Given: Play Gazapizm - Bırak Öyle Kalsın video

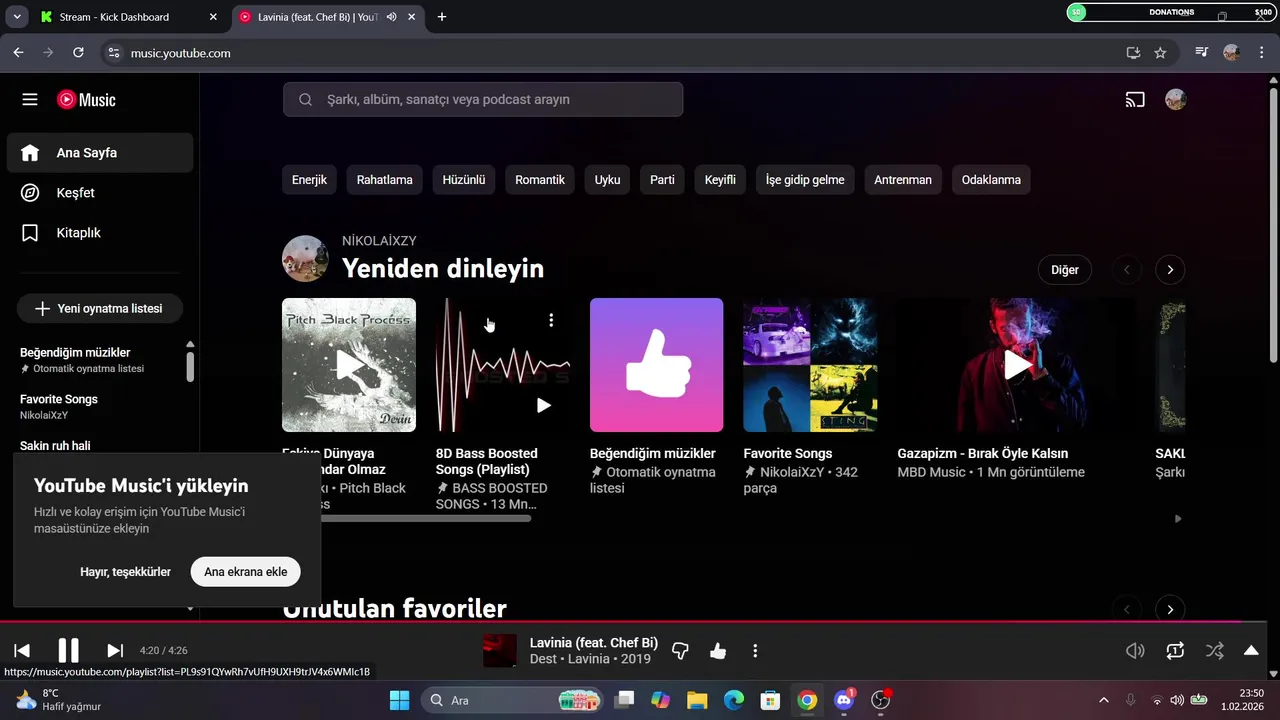Looking at the screenshot, I should (x=1017, y=365).
